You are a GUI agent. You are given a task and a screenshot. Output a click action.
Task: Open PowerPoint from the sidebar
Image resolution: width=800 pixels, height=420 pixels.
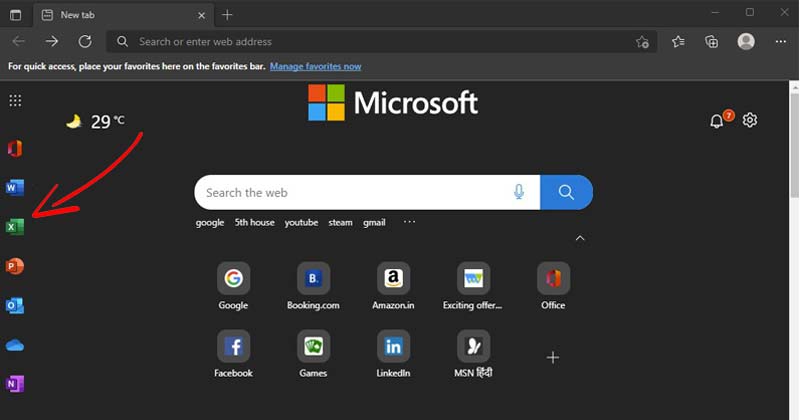click(15, 266)
